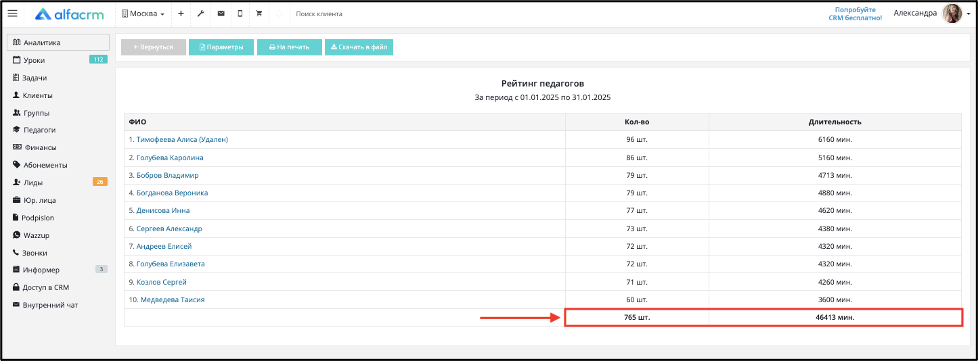Screen dimensions: 979x362
Task: Click Александра's profile avatar
Action: click(952, 14)
